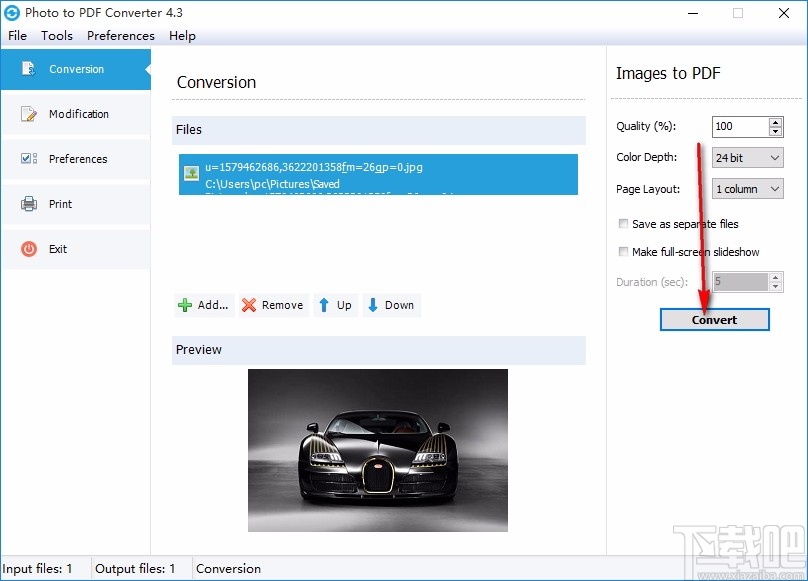
Task: Click the Down arrow to reorder files
Action: (x=374, y=305)
